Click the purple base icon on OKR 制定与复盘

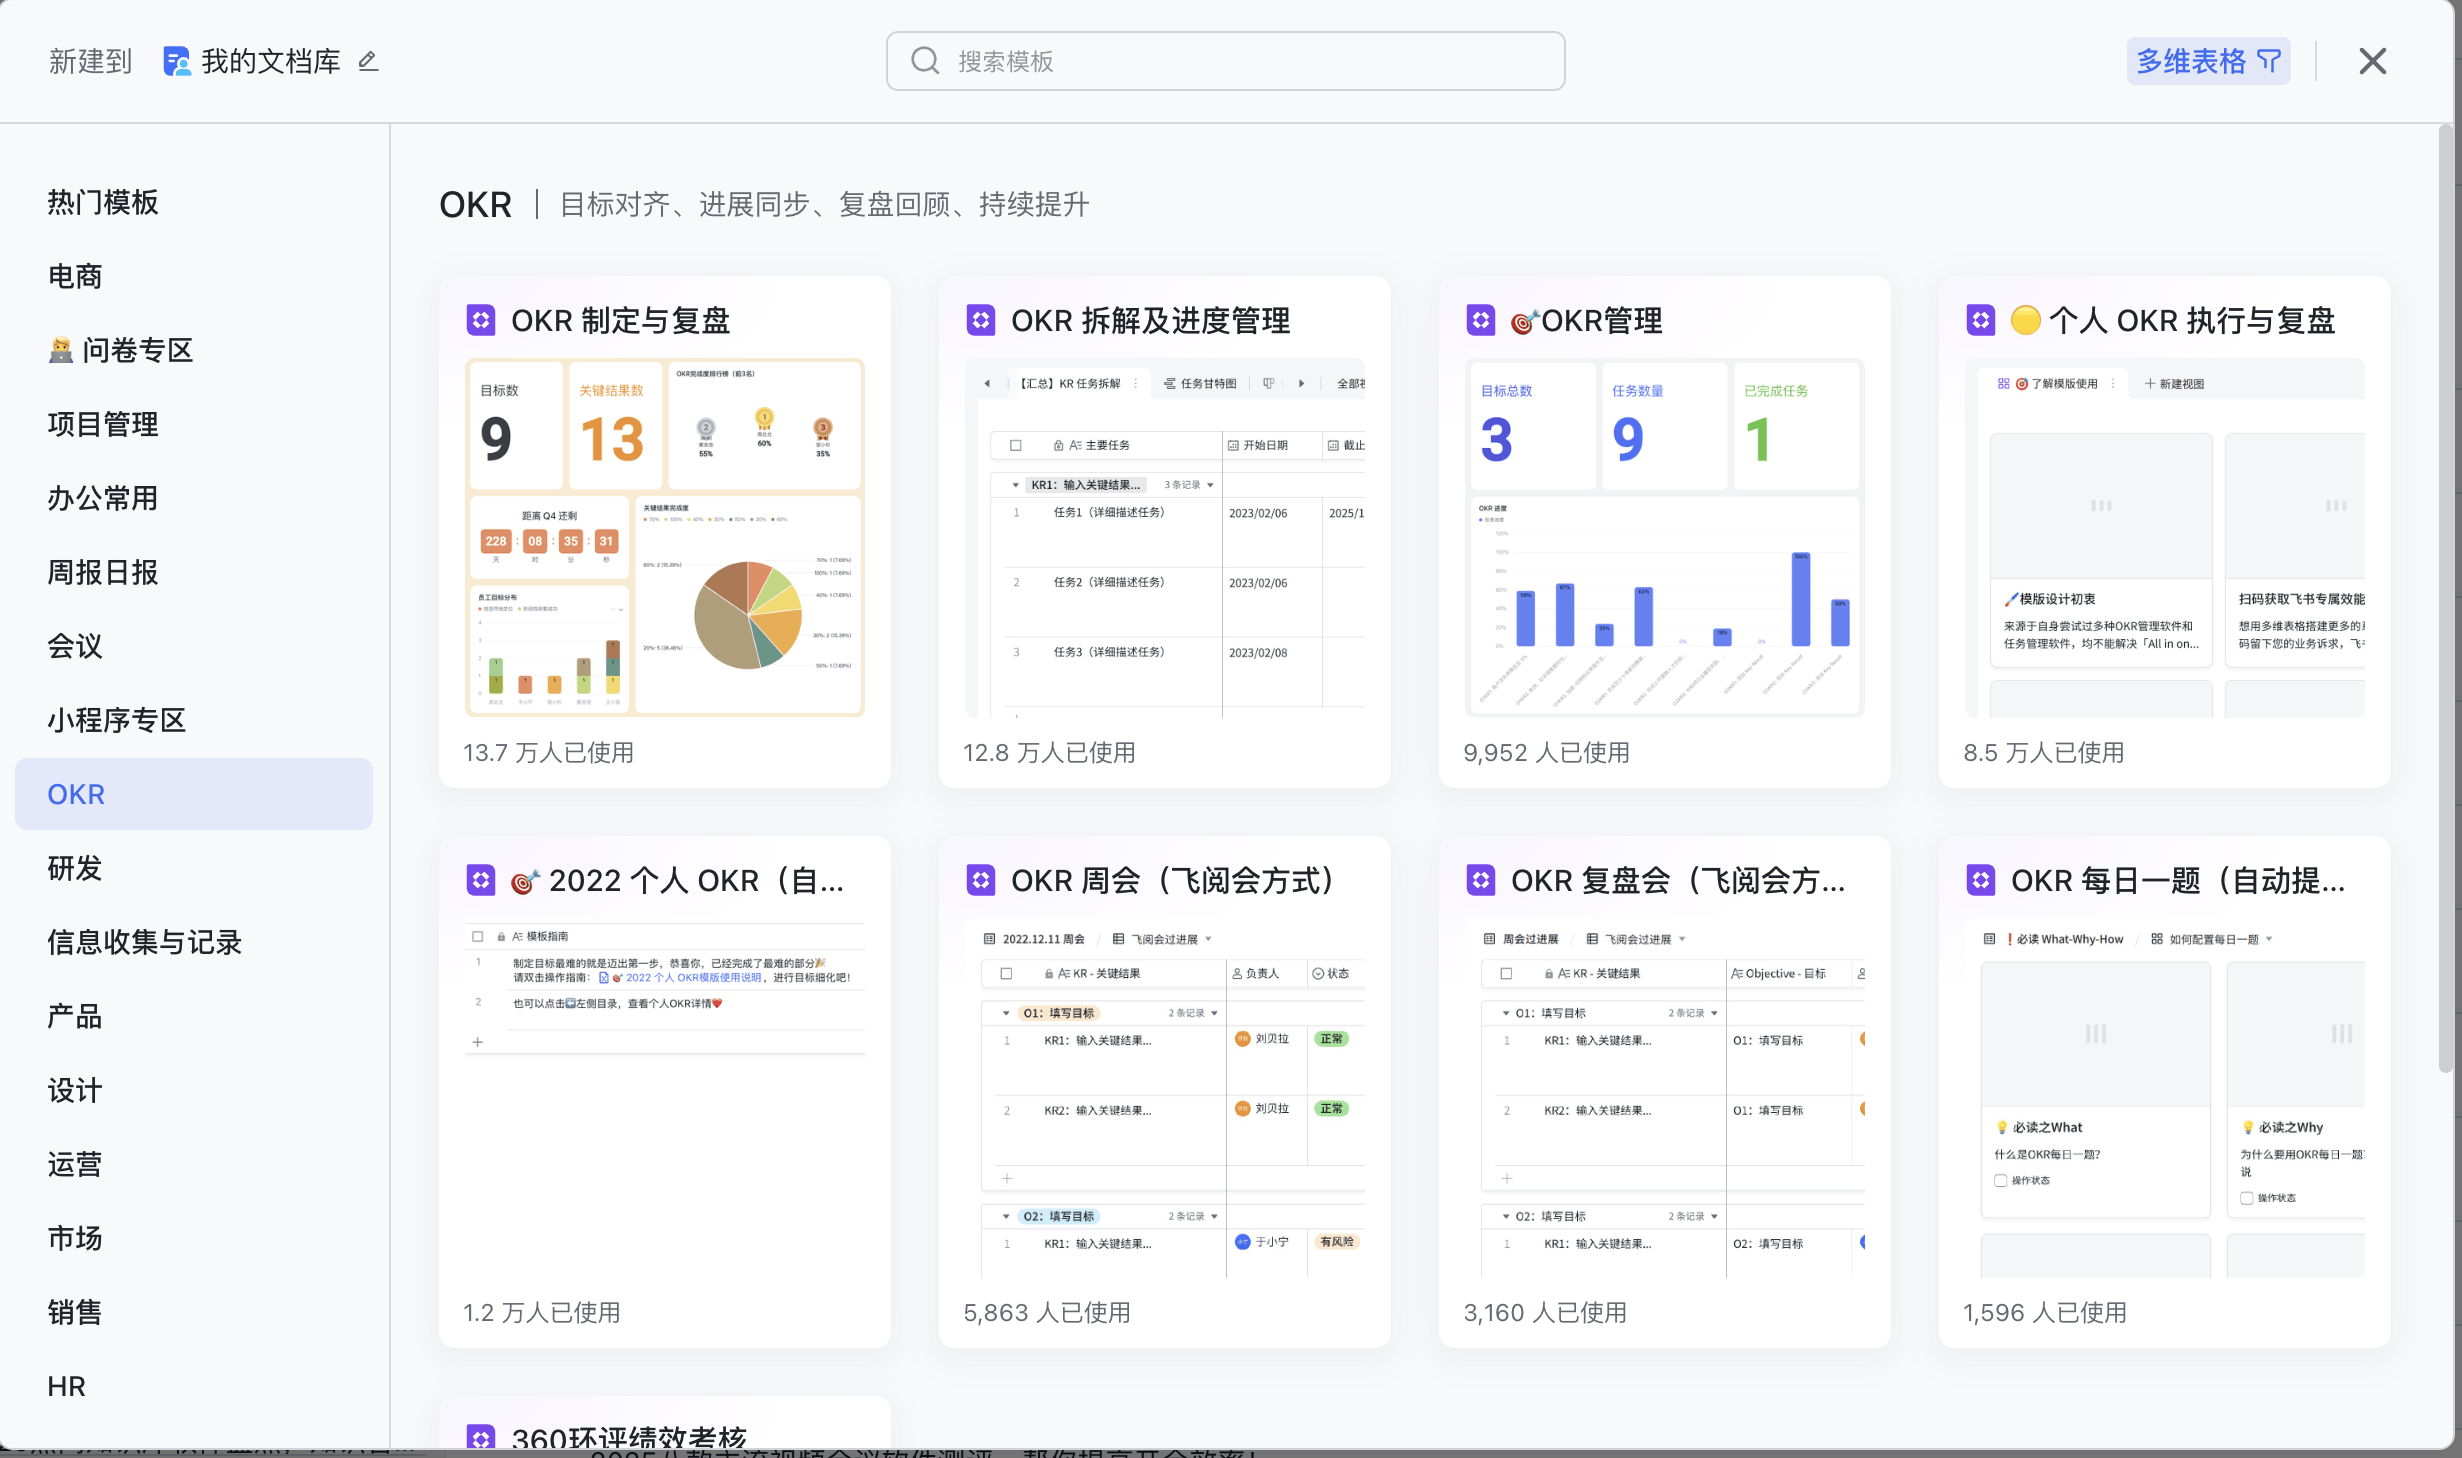pyautogui.click(x=481, y=320)
